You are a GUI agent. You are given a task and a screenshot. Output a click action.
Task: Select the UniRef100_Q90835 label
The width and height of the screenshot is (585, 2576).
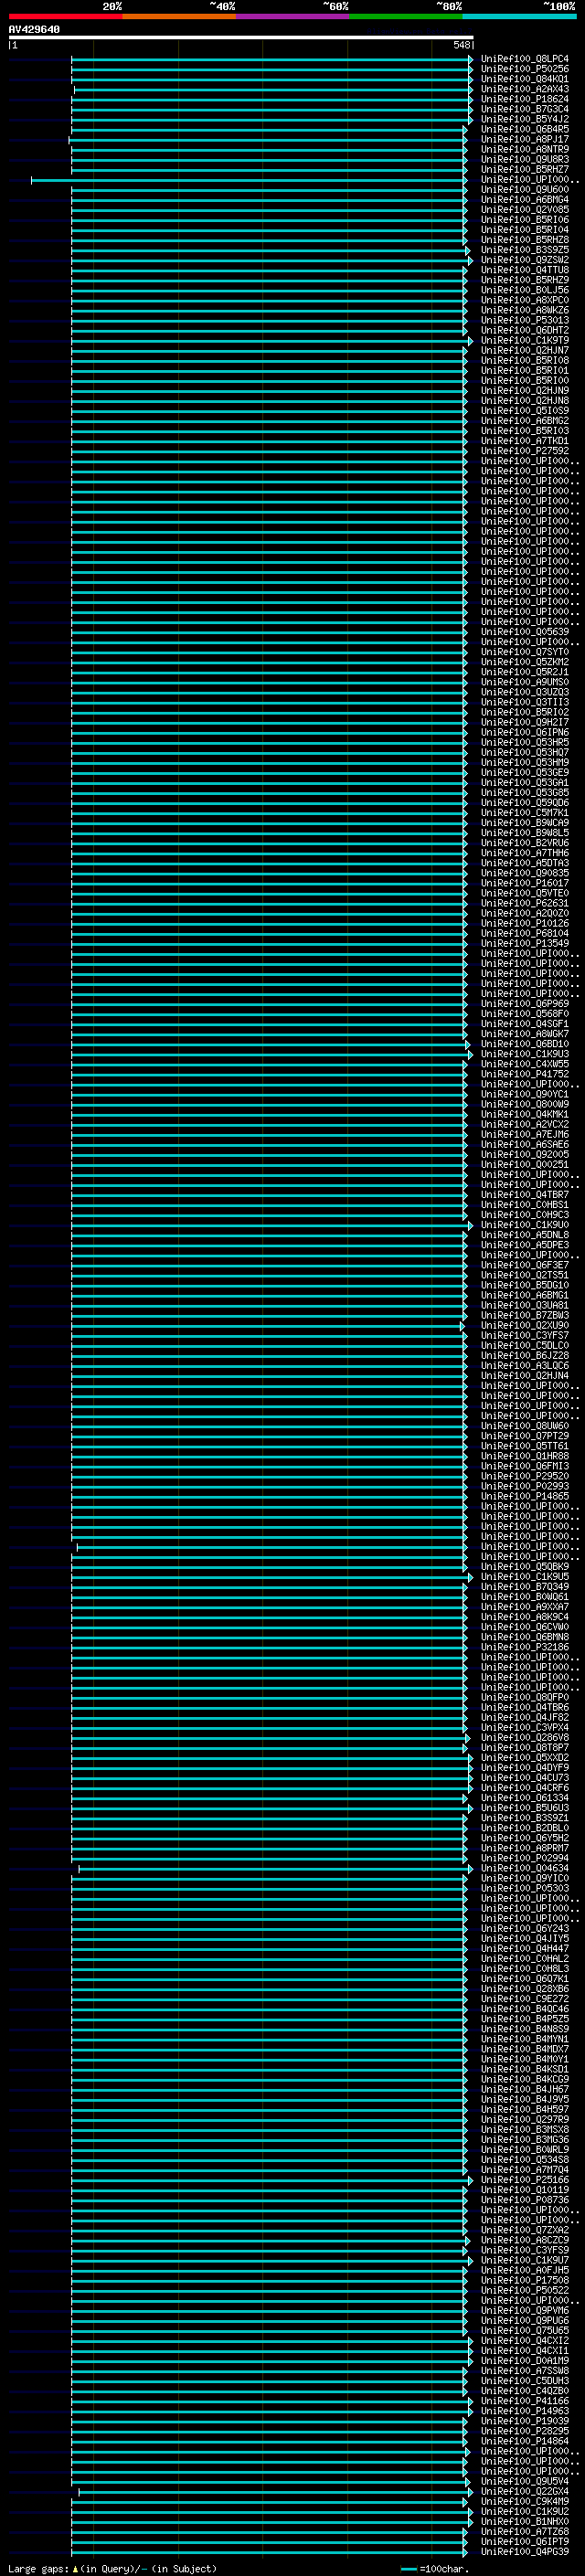tap(524, 873)
